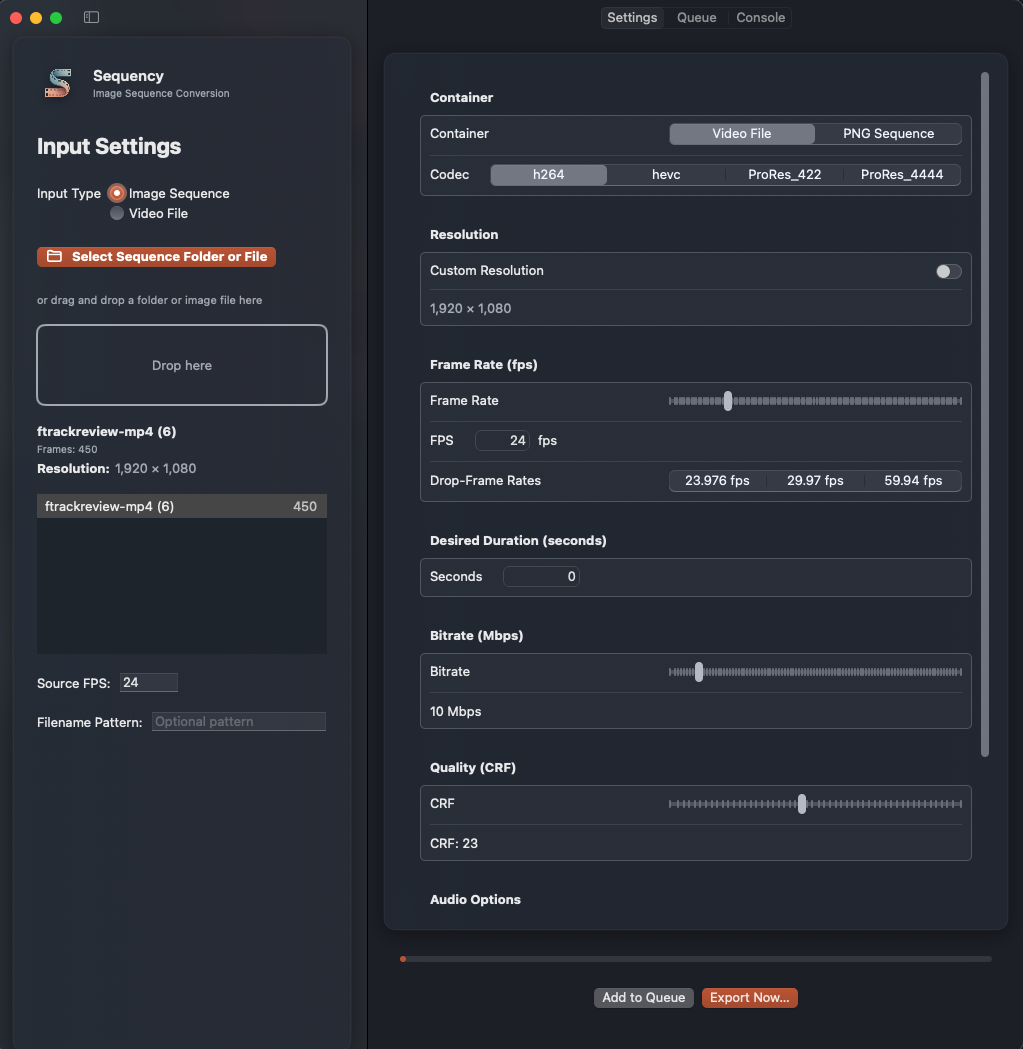Click the Input Settings heading
Image resolution: width=1023 pixels, height=1049 pixels.
(109, 147)
